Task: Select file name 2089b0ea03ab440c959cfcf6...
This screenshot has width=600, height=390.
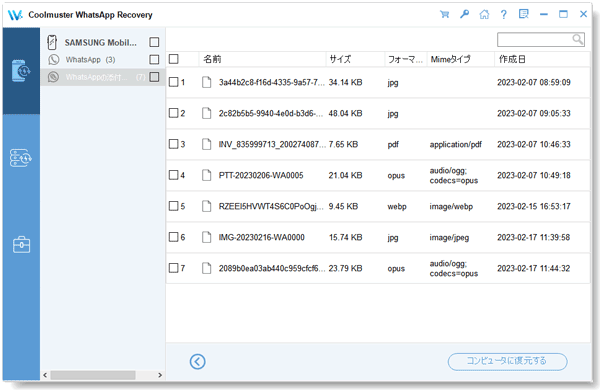Action: pyautogui.click(x=272, y=268)
